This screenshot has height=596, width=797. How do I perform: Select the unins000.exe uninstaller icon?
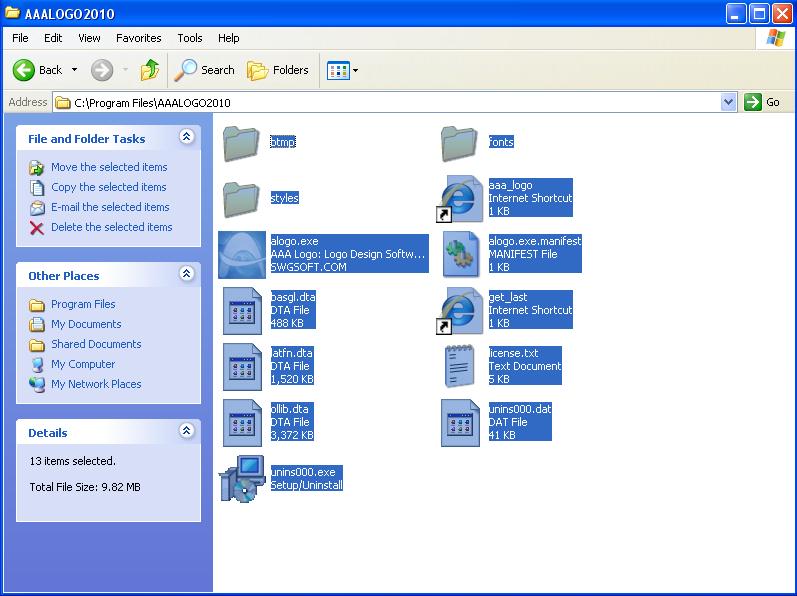(242, 479)
